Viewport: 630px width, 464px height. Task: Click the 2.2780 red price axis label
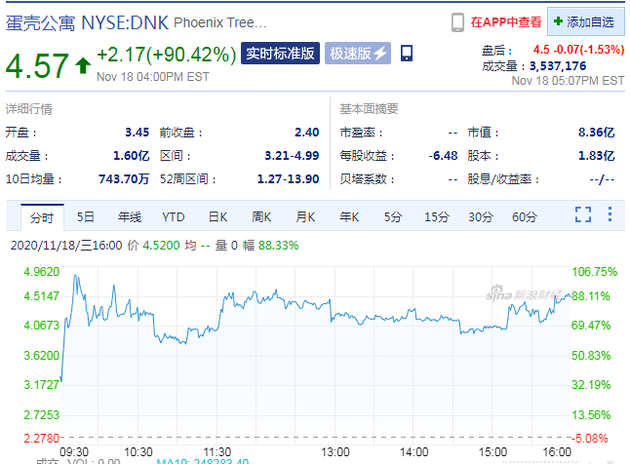pos(41,438)
